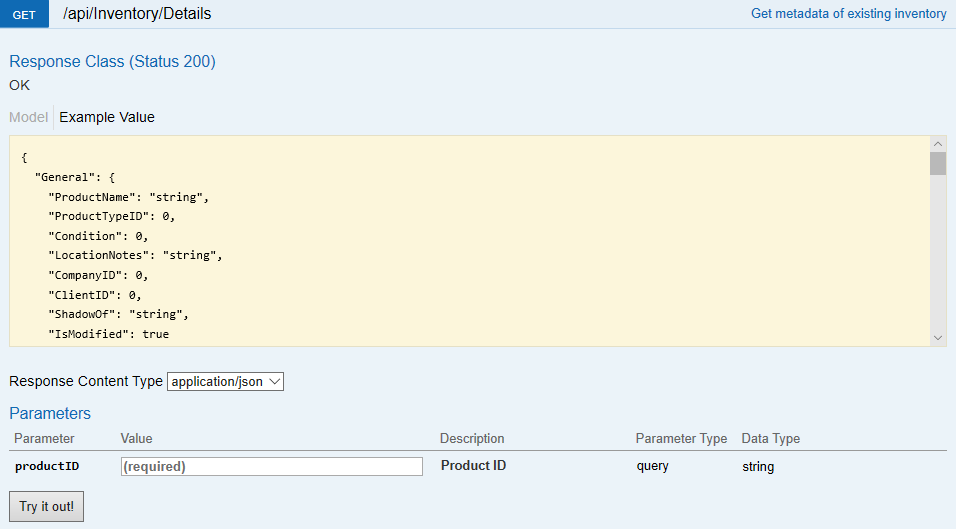
Task: Click the "LocationNotes": "string" line
Action: tap(135, 255)
